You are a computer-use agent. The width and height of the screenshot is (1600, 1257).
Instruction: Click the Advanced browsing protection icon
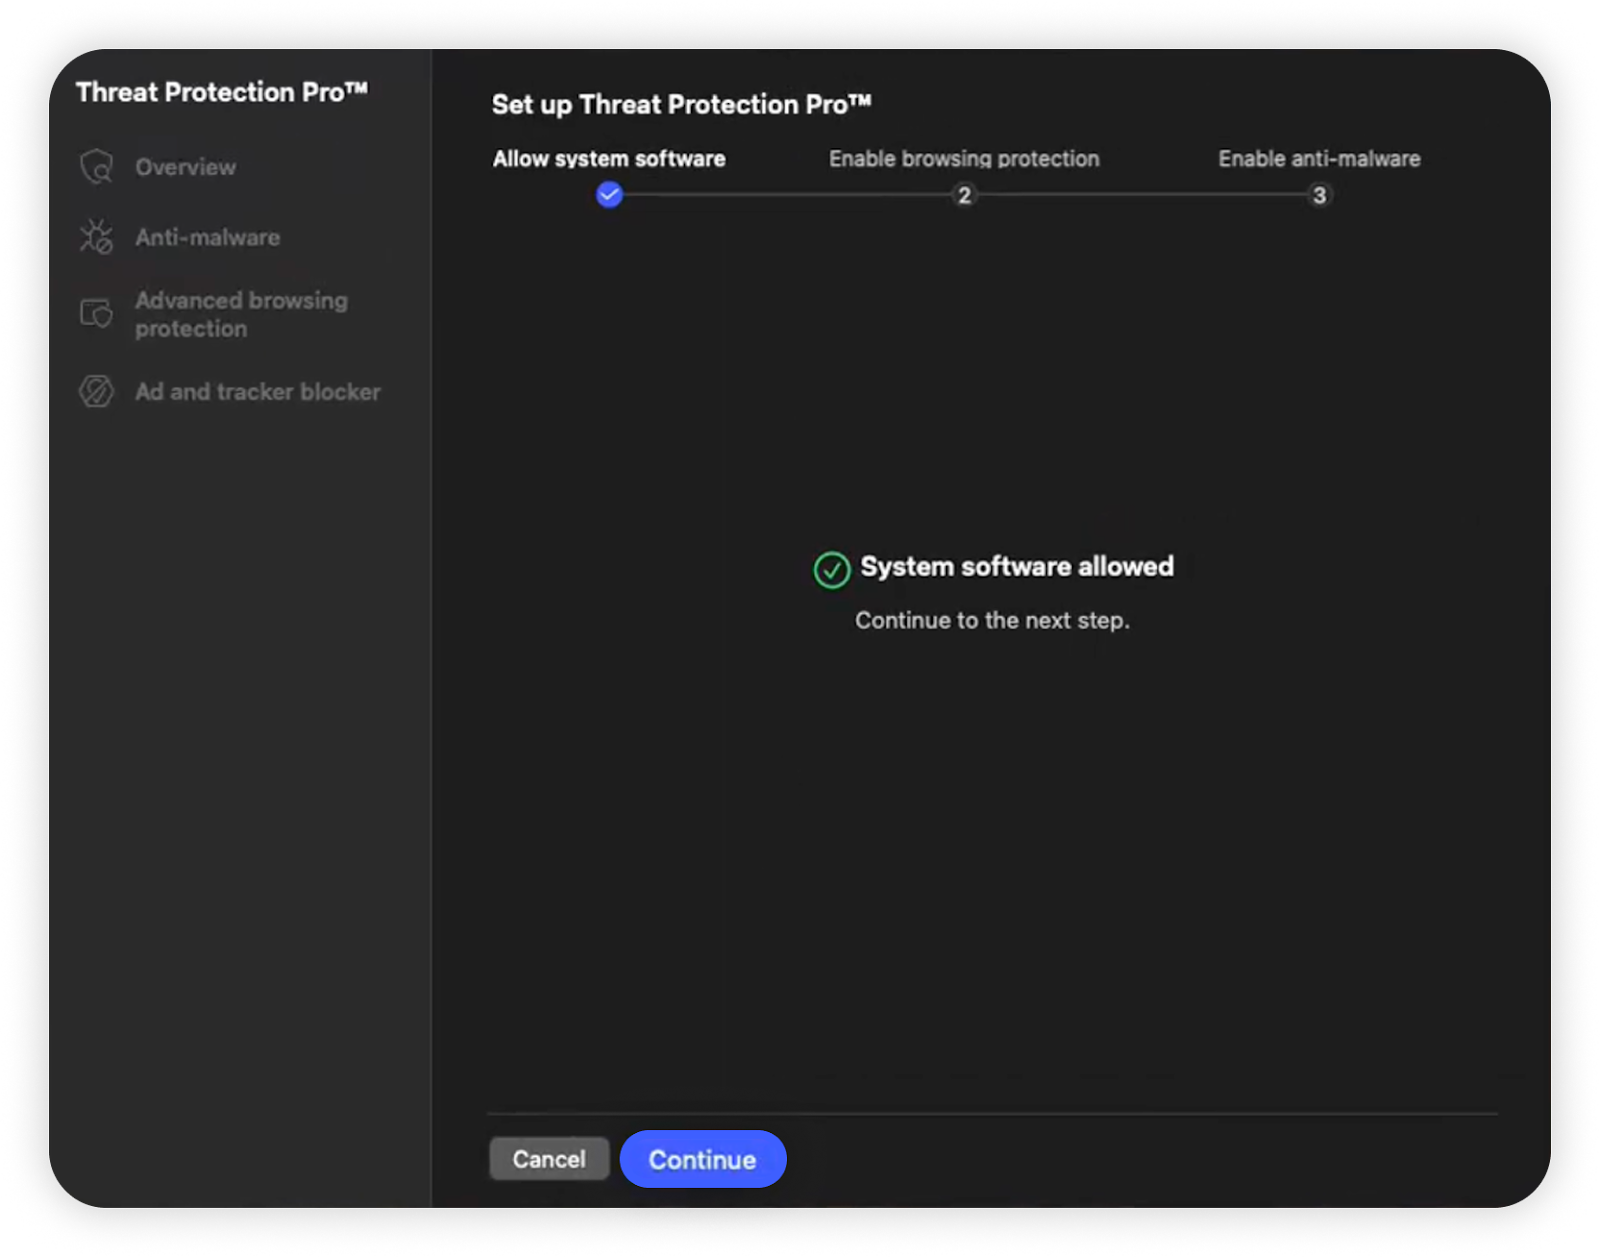(x=97, y=314)
